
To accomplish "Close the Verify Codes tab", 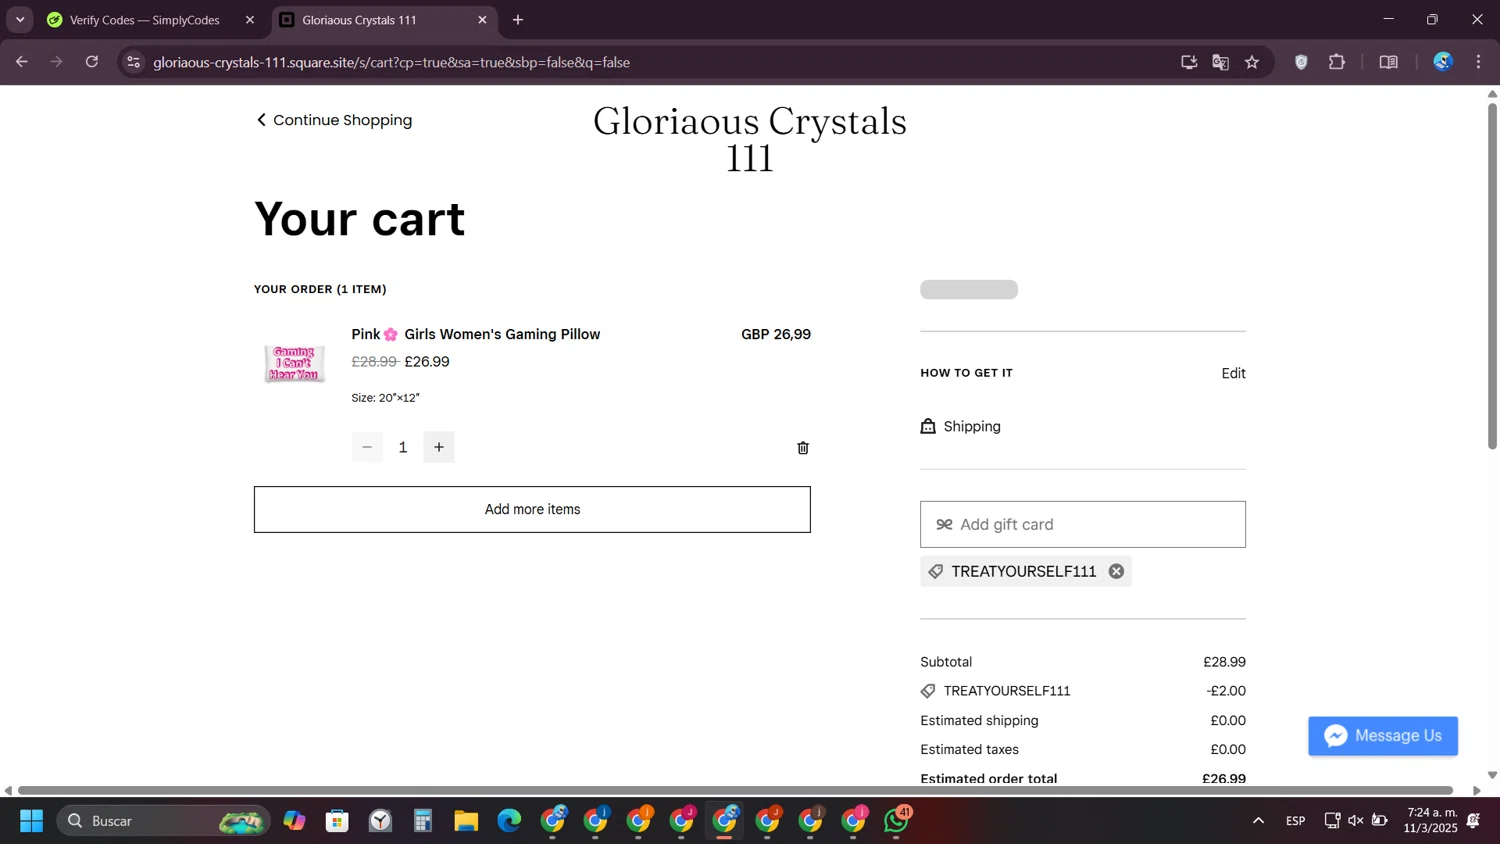I will (250, 20).
